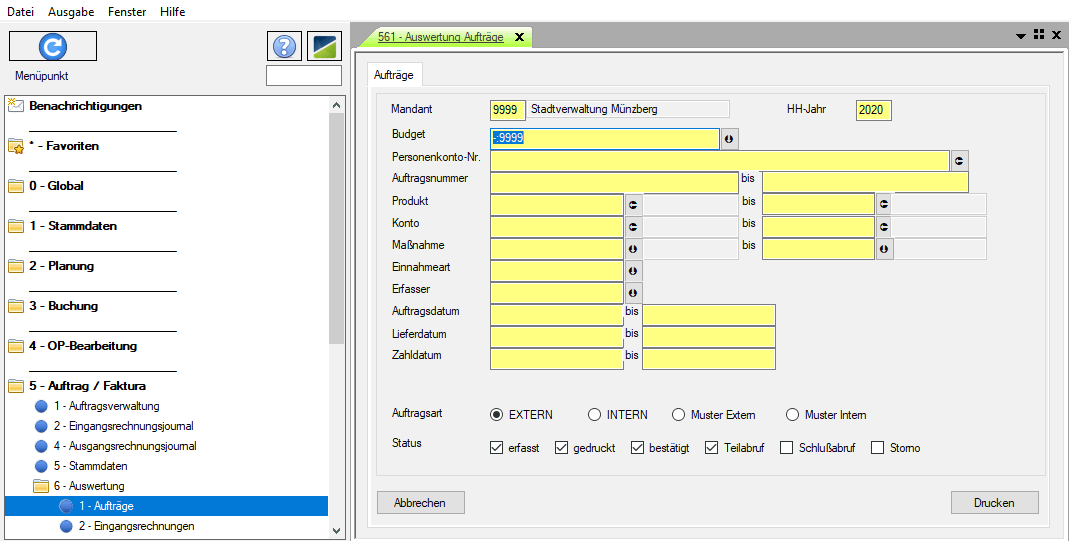The image size is (1069, 541).
Task: Tick the Schlußabruf checkbox
Action: coord(787,448)
